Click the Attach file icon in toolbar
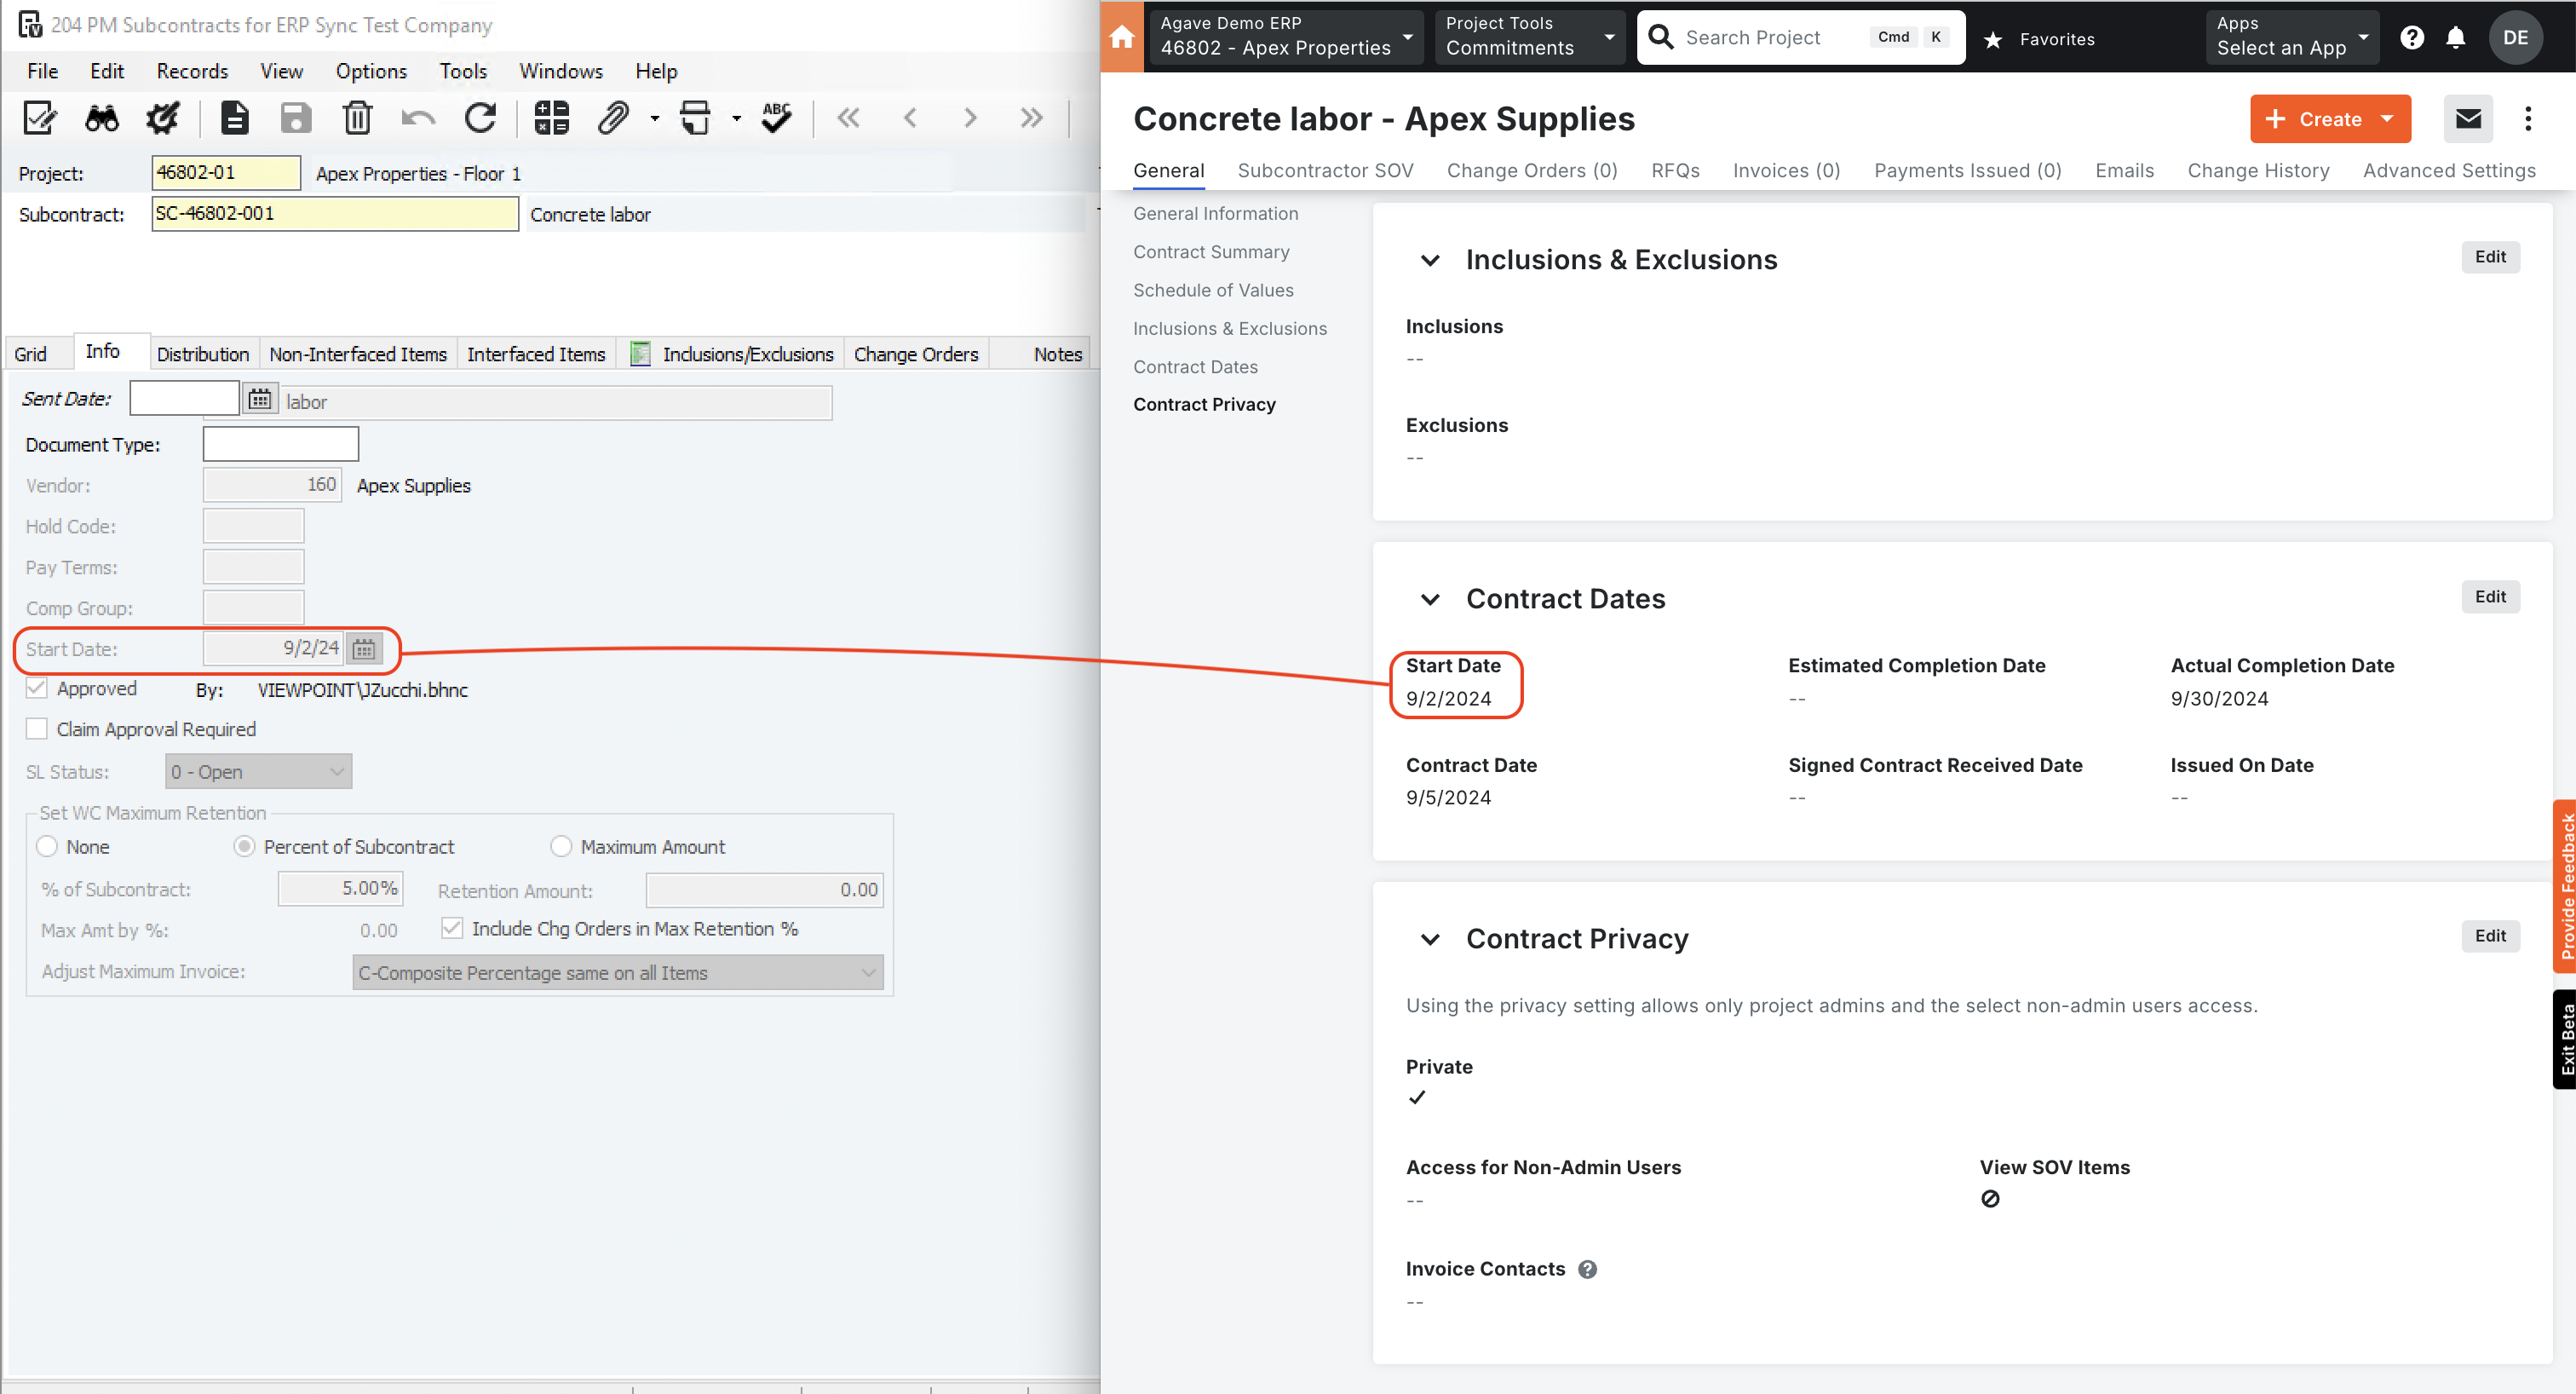This screenshot has height=1394, width=2576. click(x=612, y=115)
